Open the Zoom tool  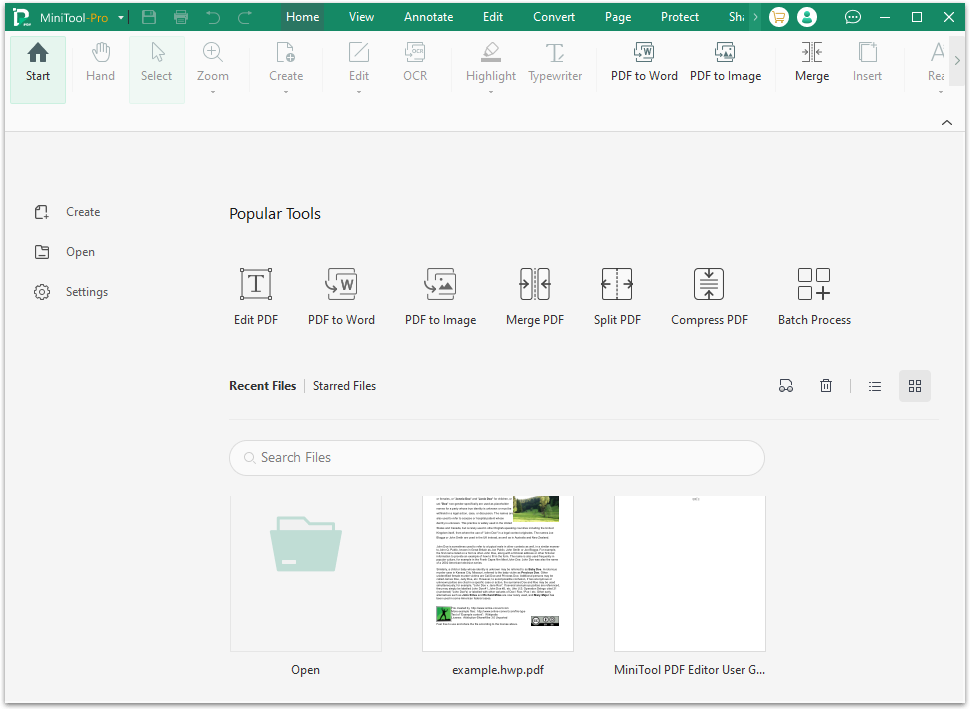(213, 62)
